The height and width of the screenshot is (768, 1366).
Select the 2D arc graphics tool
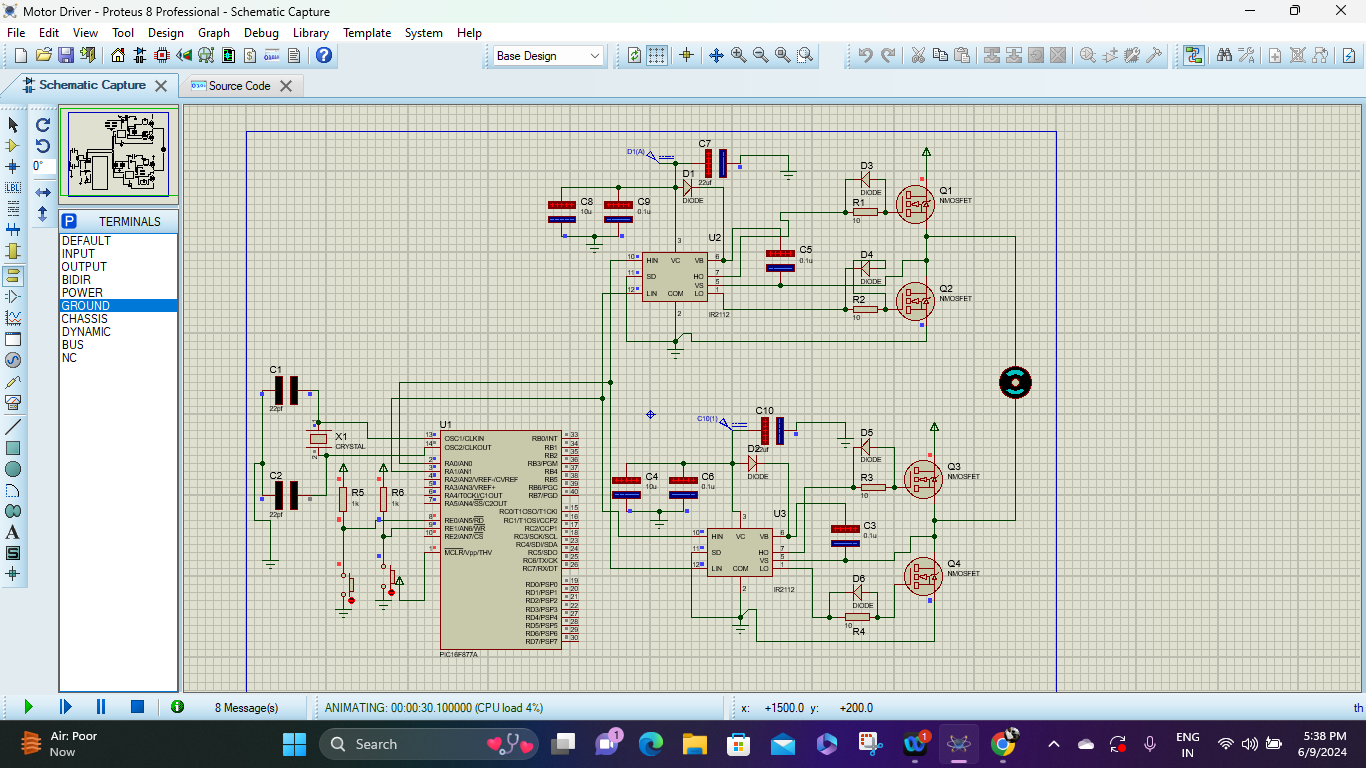tap(13, 490)
